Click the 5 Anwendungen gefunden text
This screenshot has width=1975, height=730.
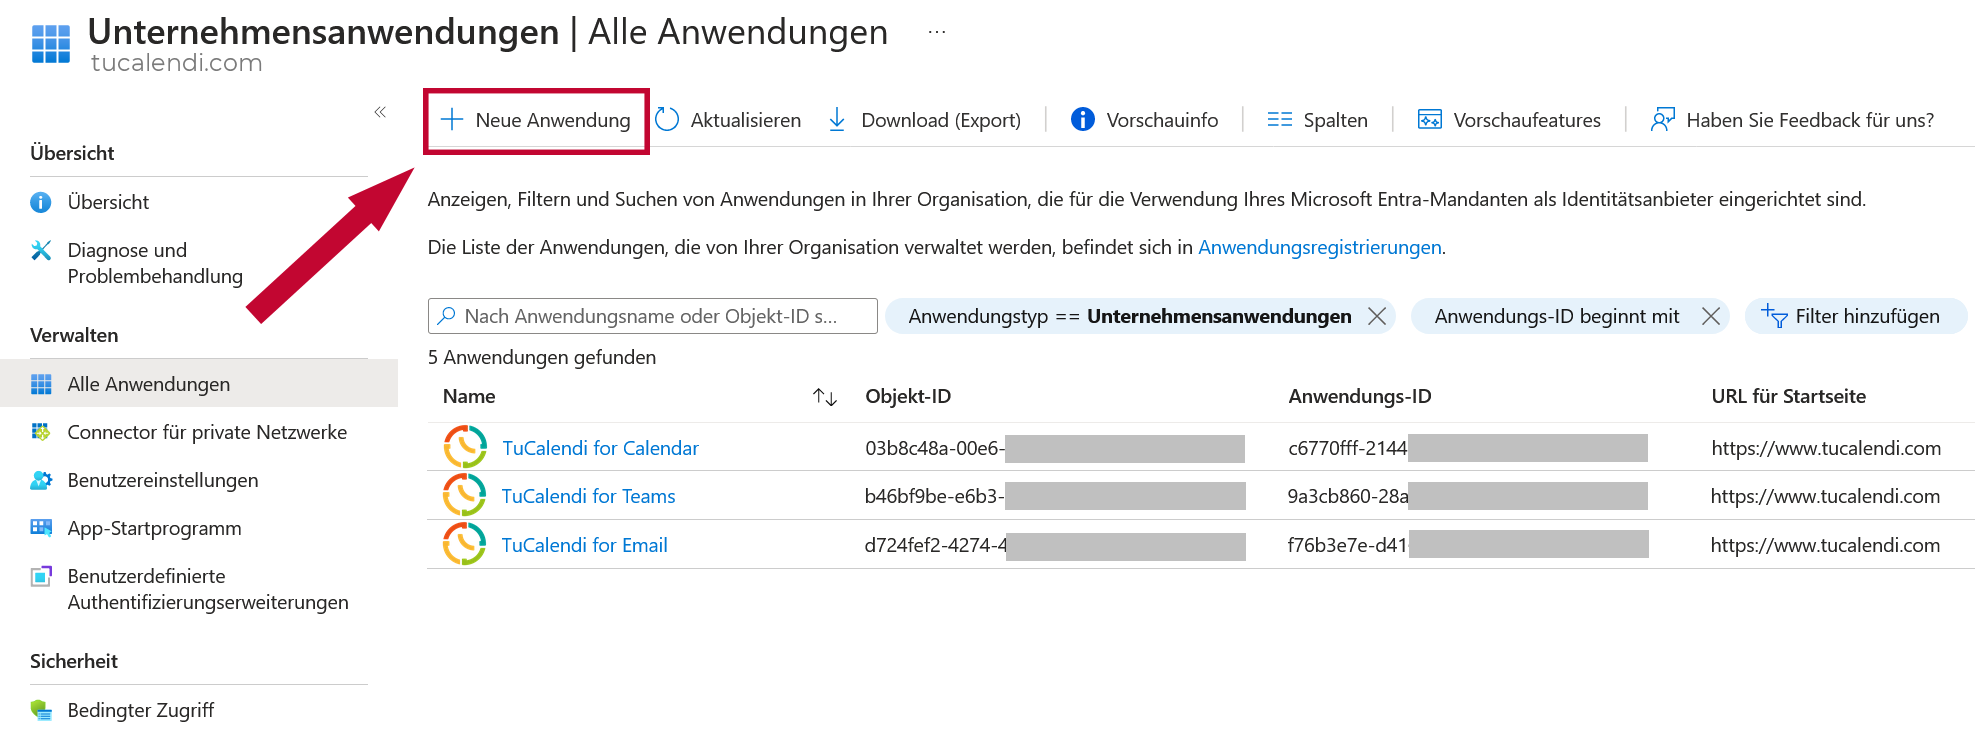click(542, 357)
